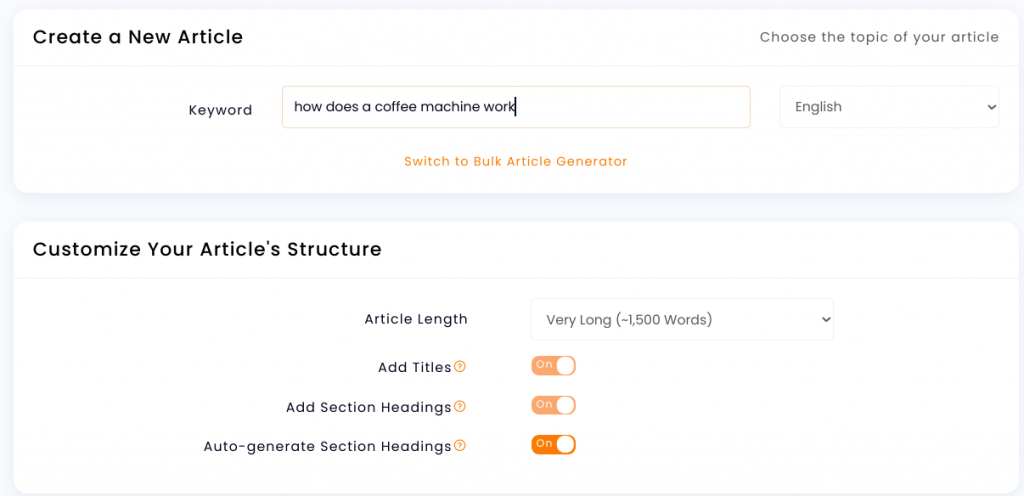This screenshot has width=1024, height=496.
Task: Click the Customize Your Article's Structure heading
Action: tap(207, 249)
